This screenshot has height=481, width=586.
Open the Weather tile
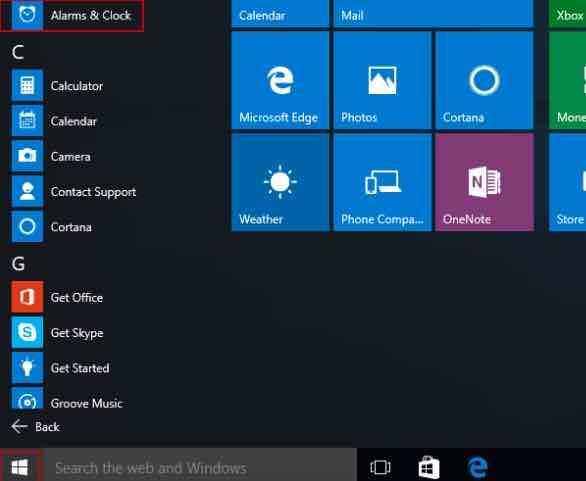pos(280,182)
